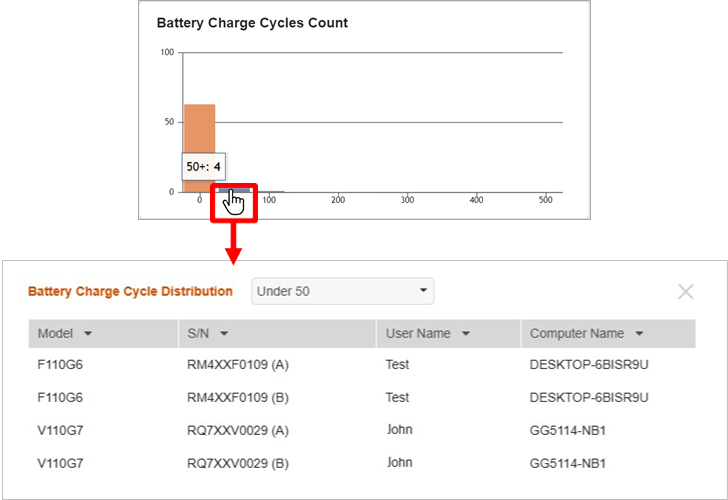The height and width of the screenshot is (500, 728).
Task: Select serial RQ7XXV0029 (B) cell
Action: coord(238,464)
